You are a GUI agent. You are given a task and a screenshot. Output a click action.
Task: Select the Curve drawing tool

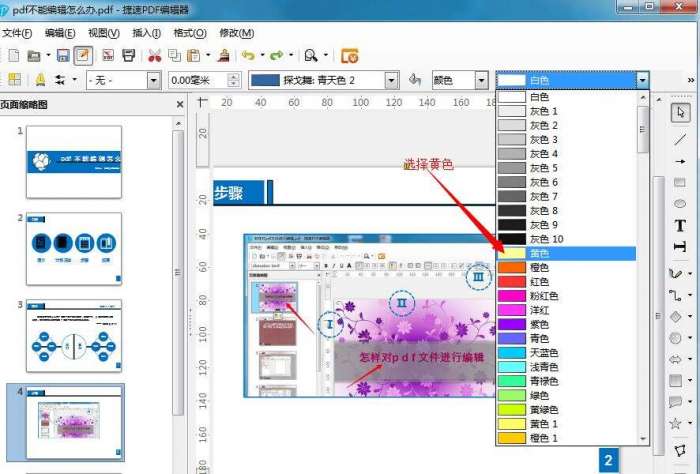[675, 273]
